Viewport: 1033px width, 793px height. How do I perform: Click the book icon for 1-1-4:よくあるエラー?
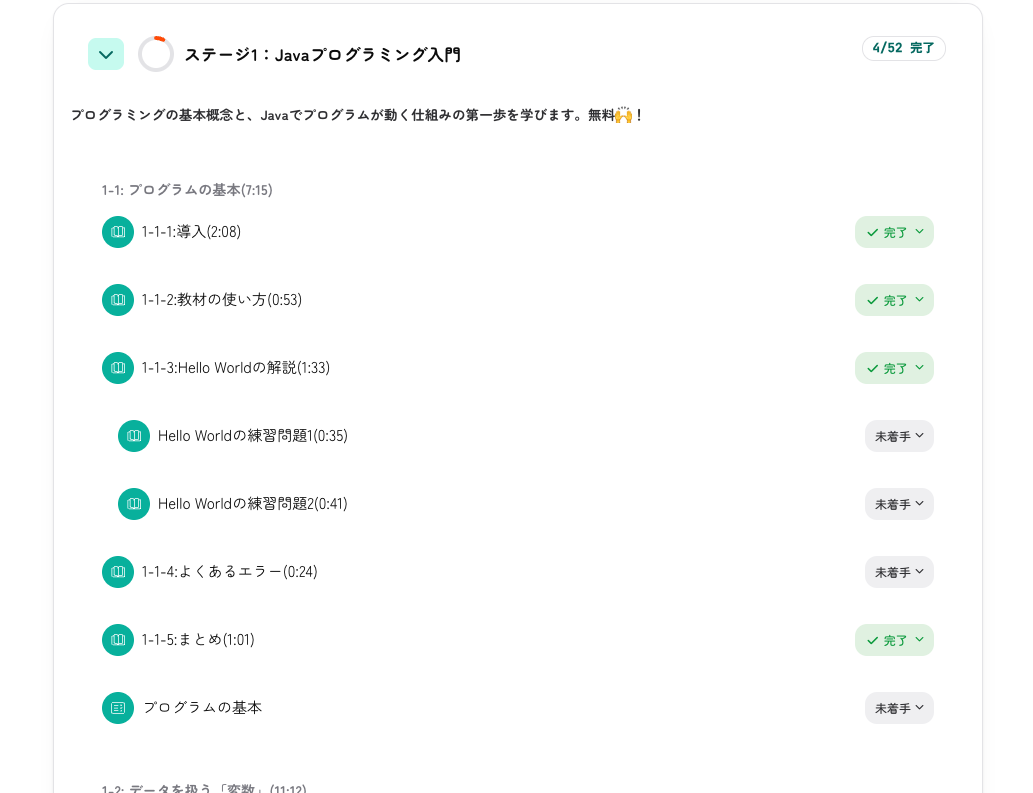tap(118, 572)
